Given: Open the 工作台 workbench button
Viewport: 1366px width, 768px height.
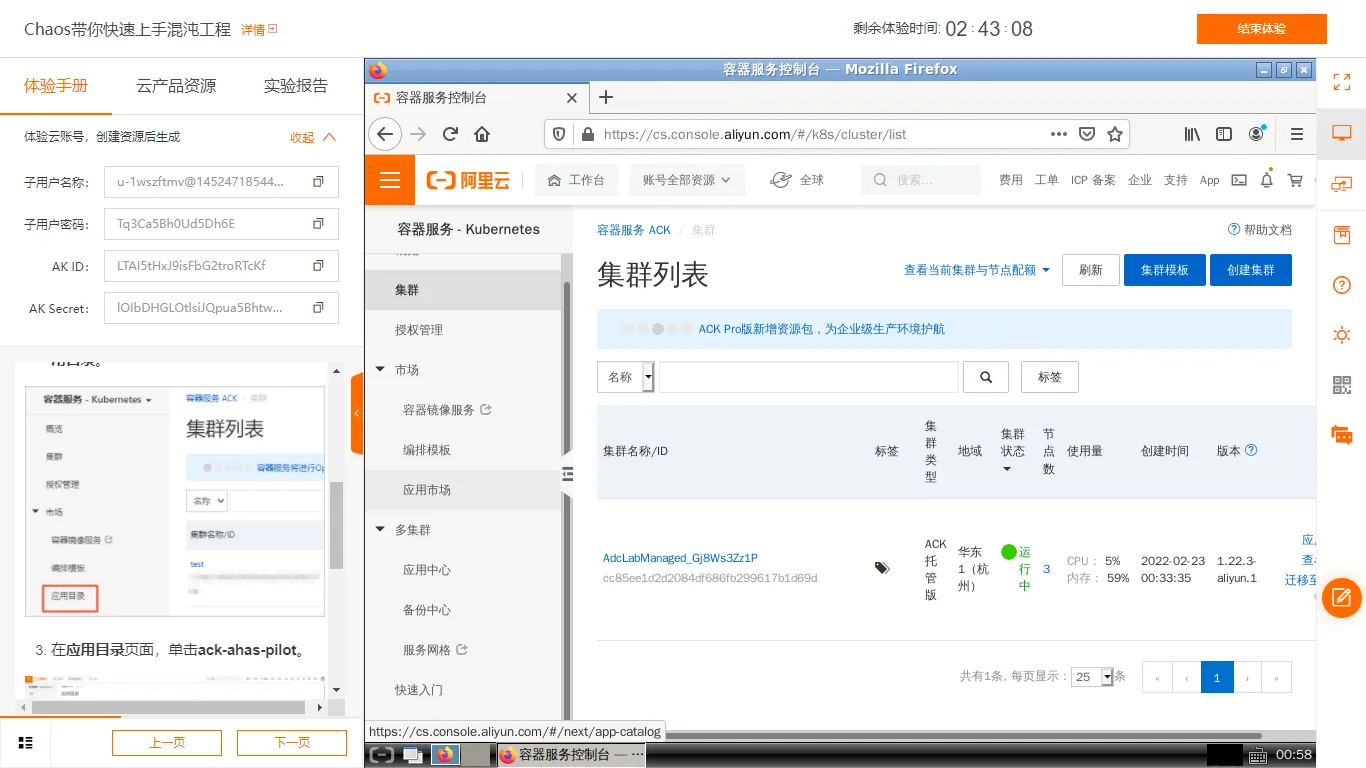Looking at the screenshot, I should click(576, 180).
